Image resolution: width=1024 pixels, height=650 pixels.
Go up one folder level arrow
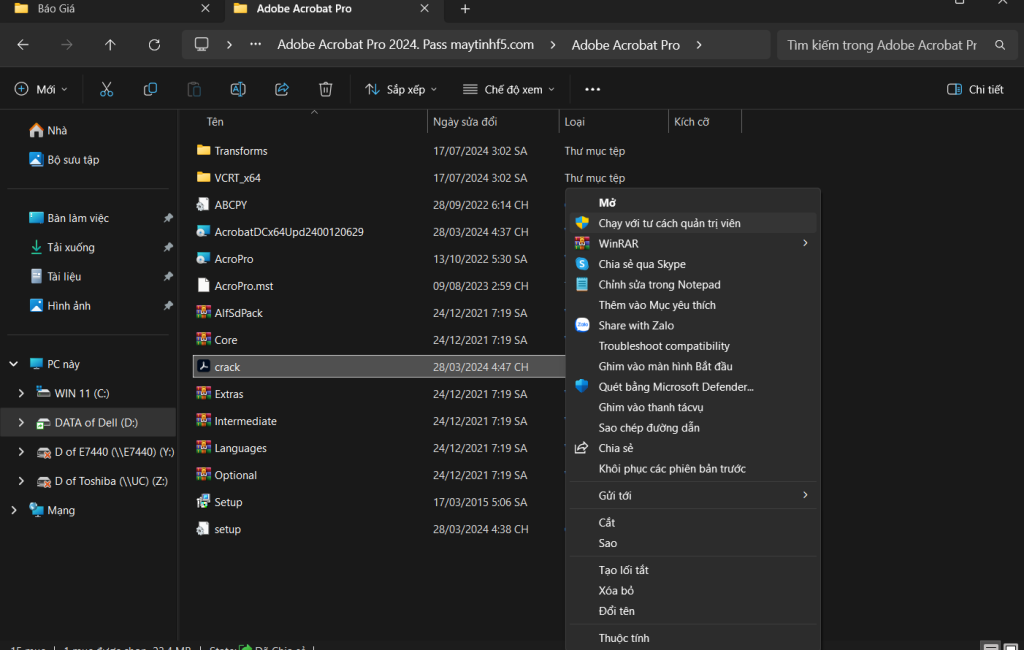pos(110,45)
